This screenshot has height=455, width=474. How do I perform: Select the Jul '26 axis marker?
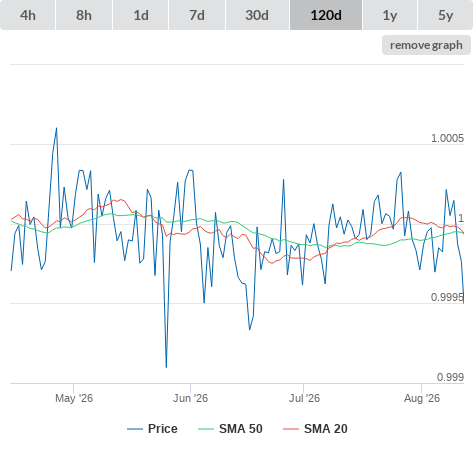click(304, 398)
